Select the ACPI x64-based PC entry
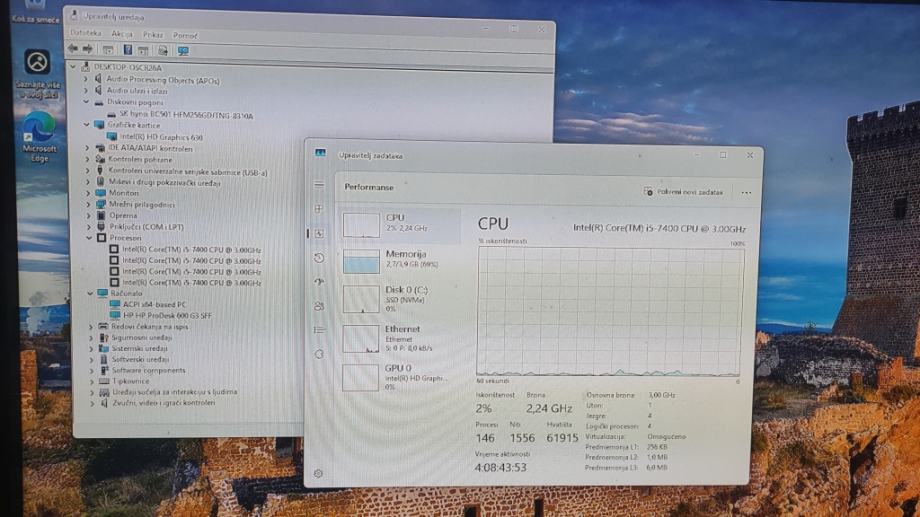 click(x=154, y=304)
